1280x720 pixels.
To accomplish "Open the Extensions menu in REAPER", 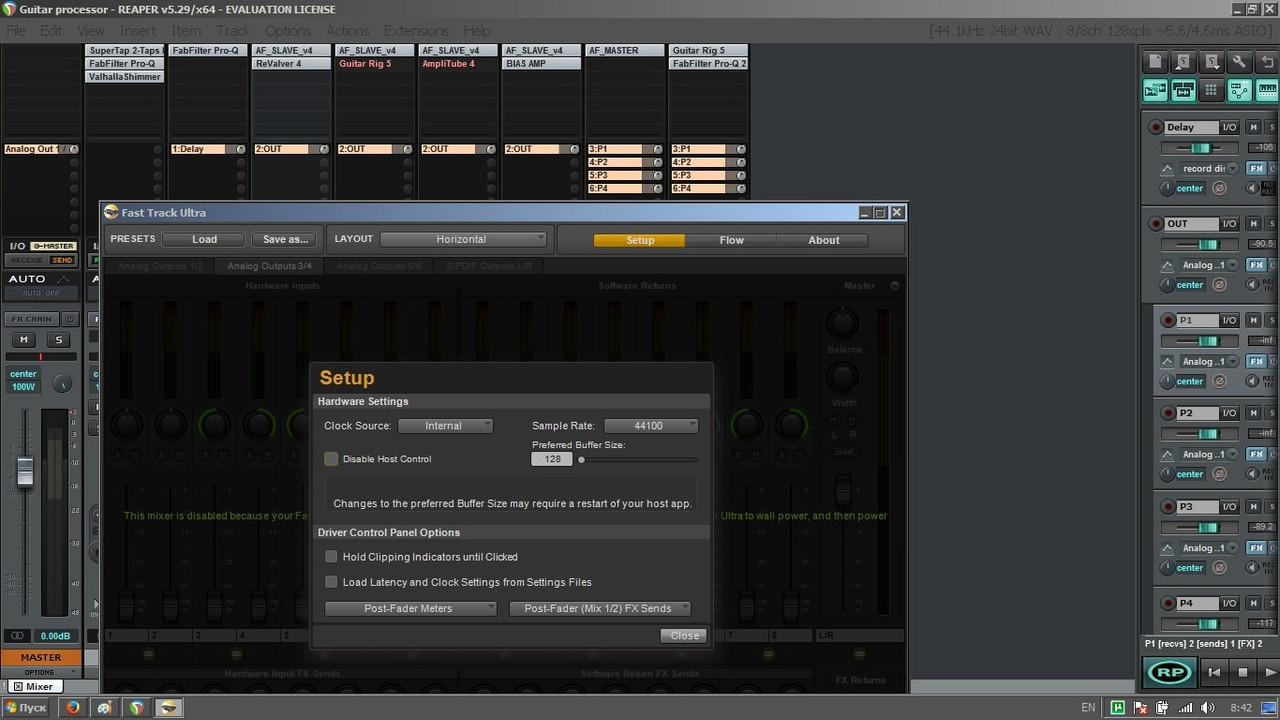I will pyautogui.click(x=416, y=31).
